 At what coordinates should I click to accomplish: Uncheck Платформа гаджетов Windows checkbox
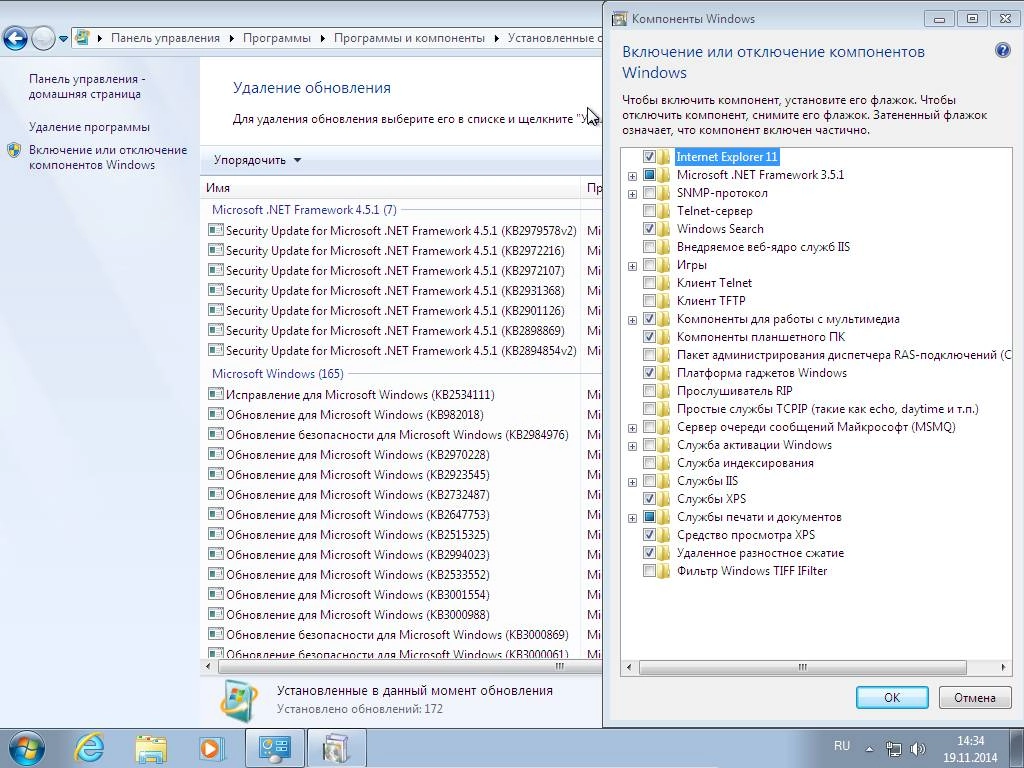point(649,372)
